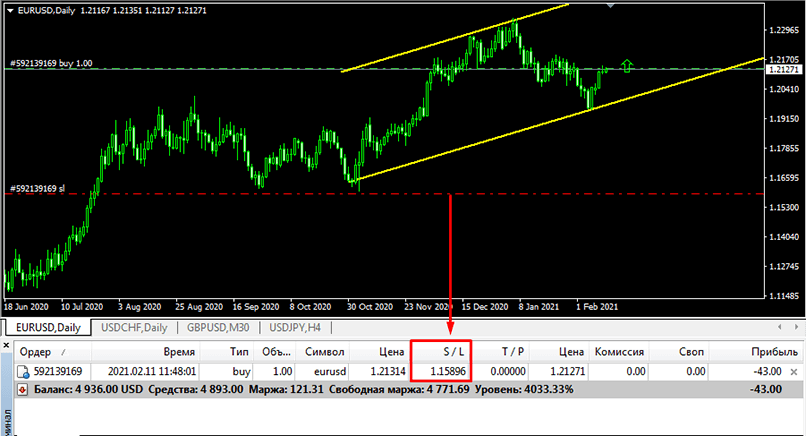
Task: Click the order profit cell -43.00
Action: [765, 371]
